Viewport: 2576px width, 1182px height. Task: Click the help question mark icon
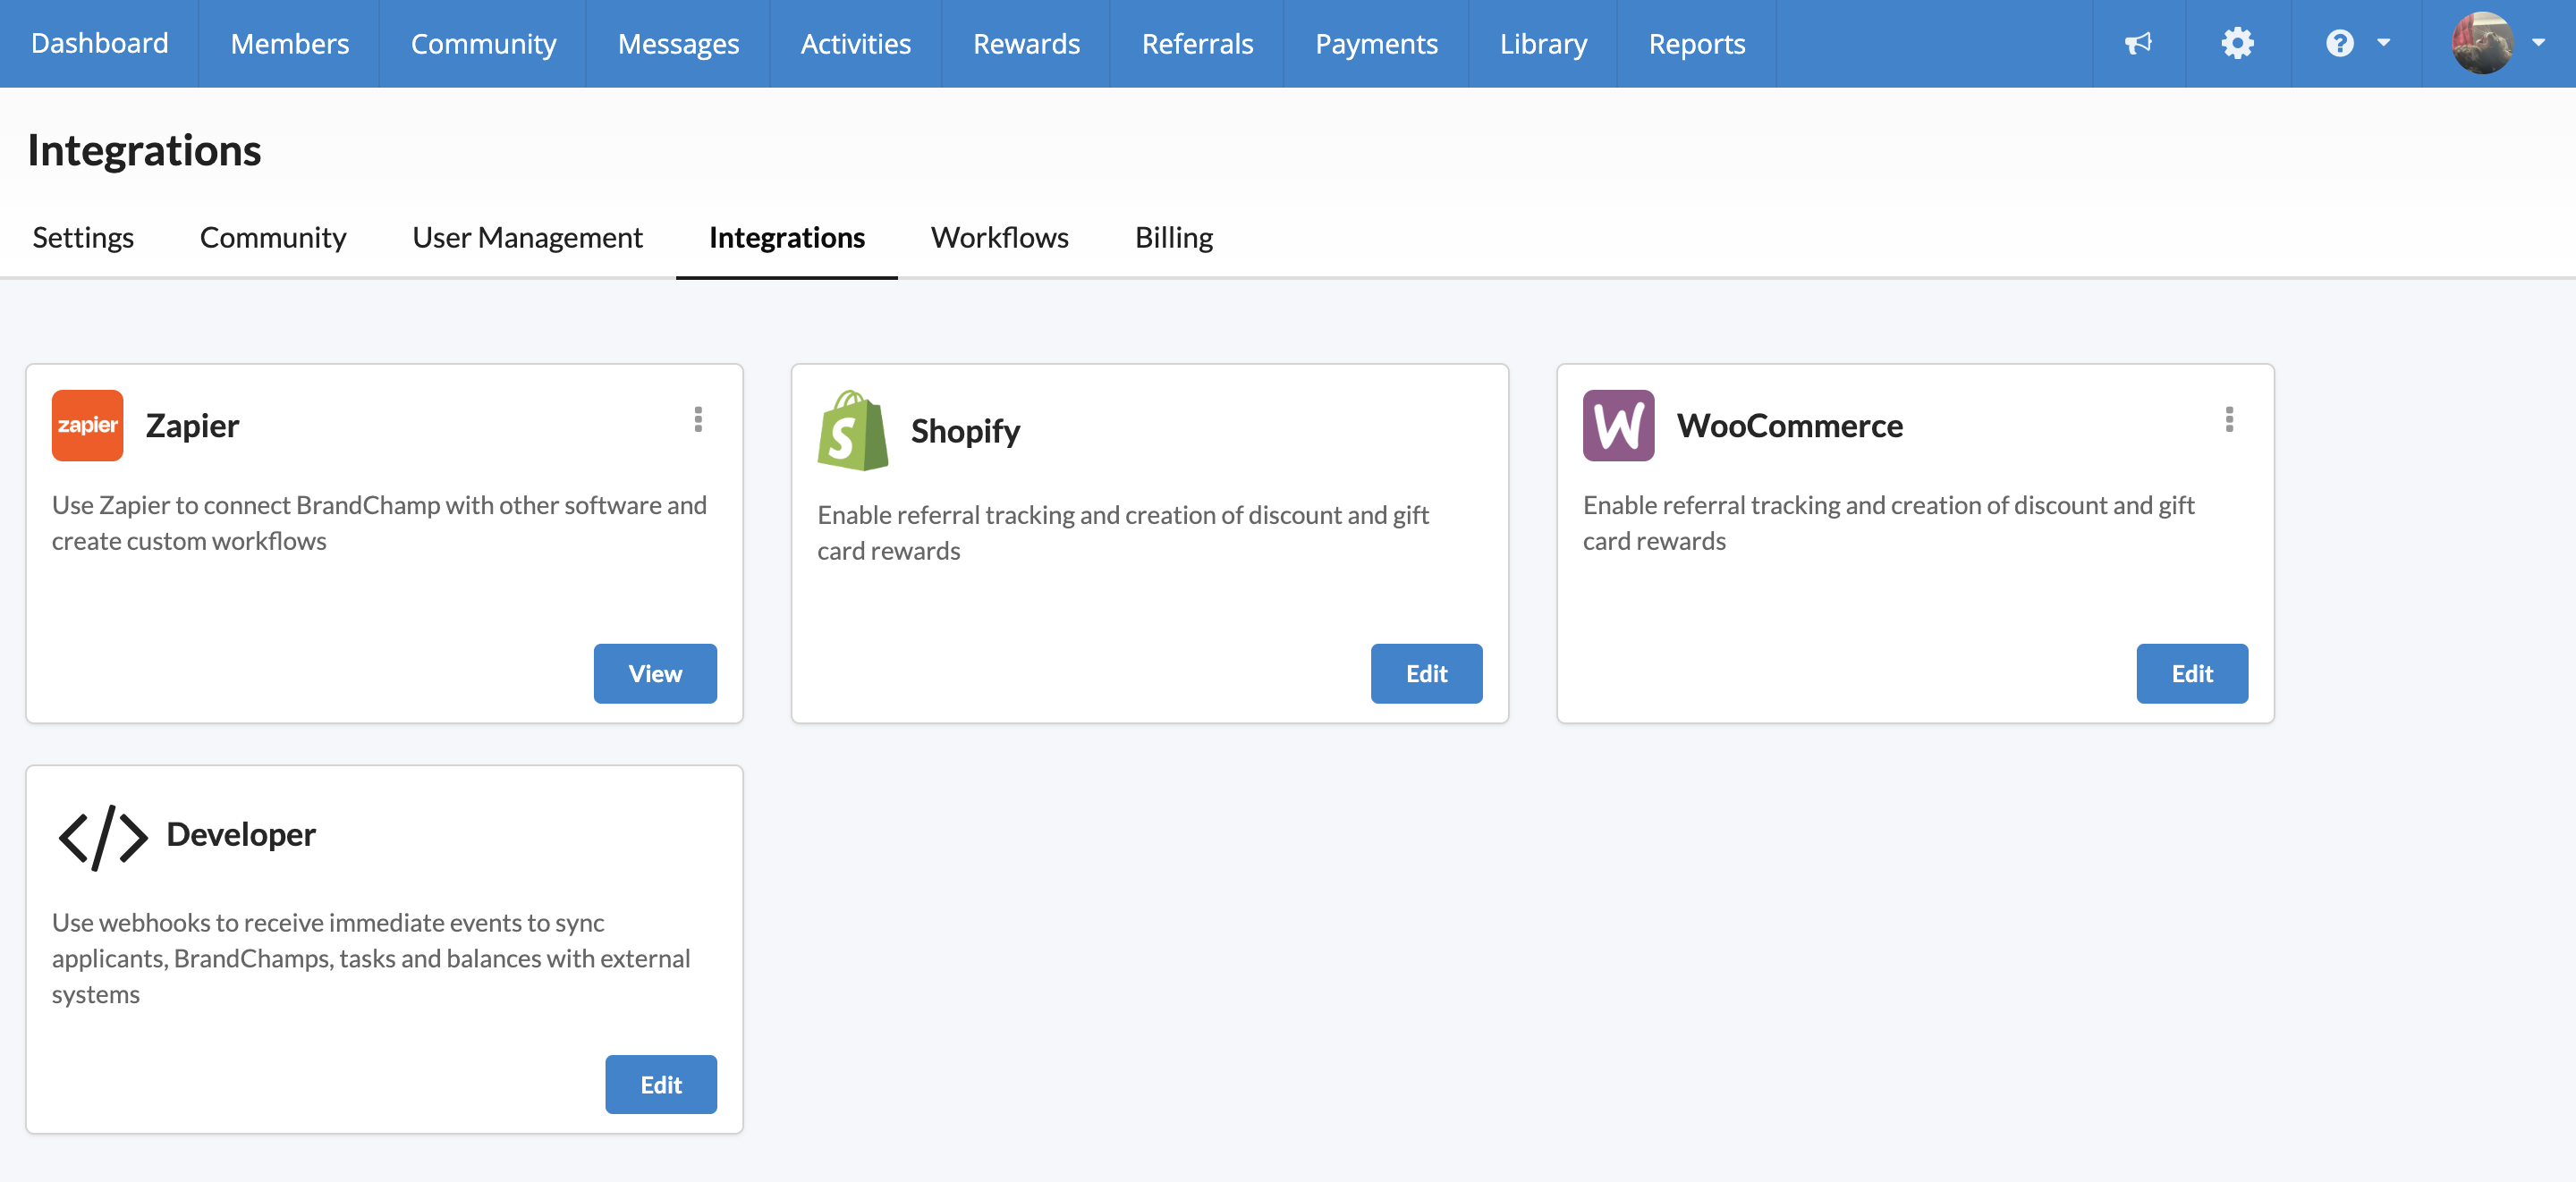2339,43
